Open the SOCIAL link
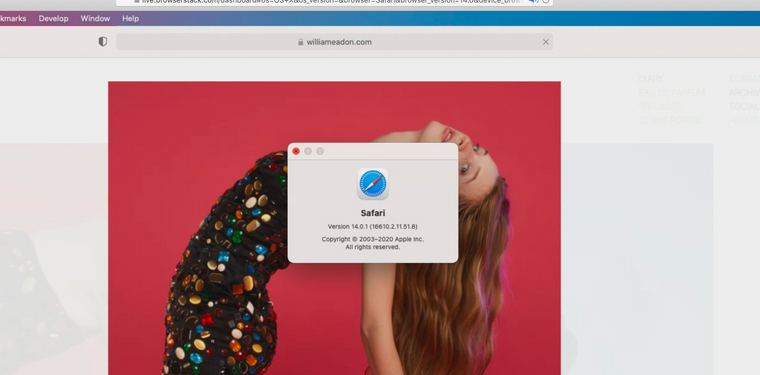760x375 pixels. (x=744, y=106)
